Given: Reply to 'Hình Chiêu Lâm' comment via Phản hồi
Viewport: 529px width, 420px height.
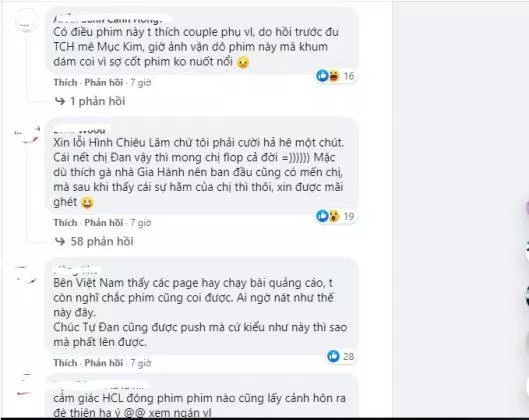Looking at the screenshot, I should 103,223.
